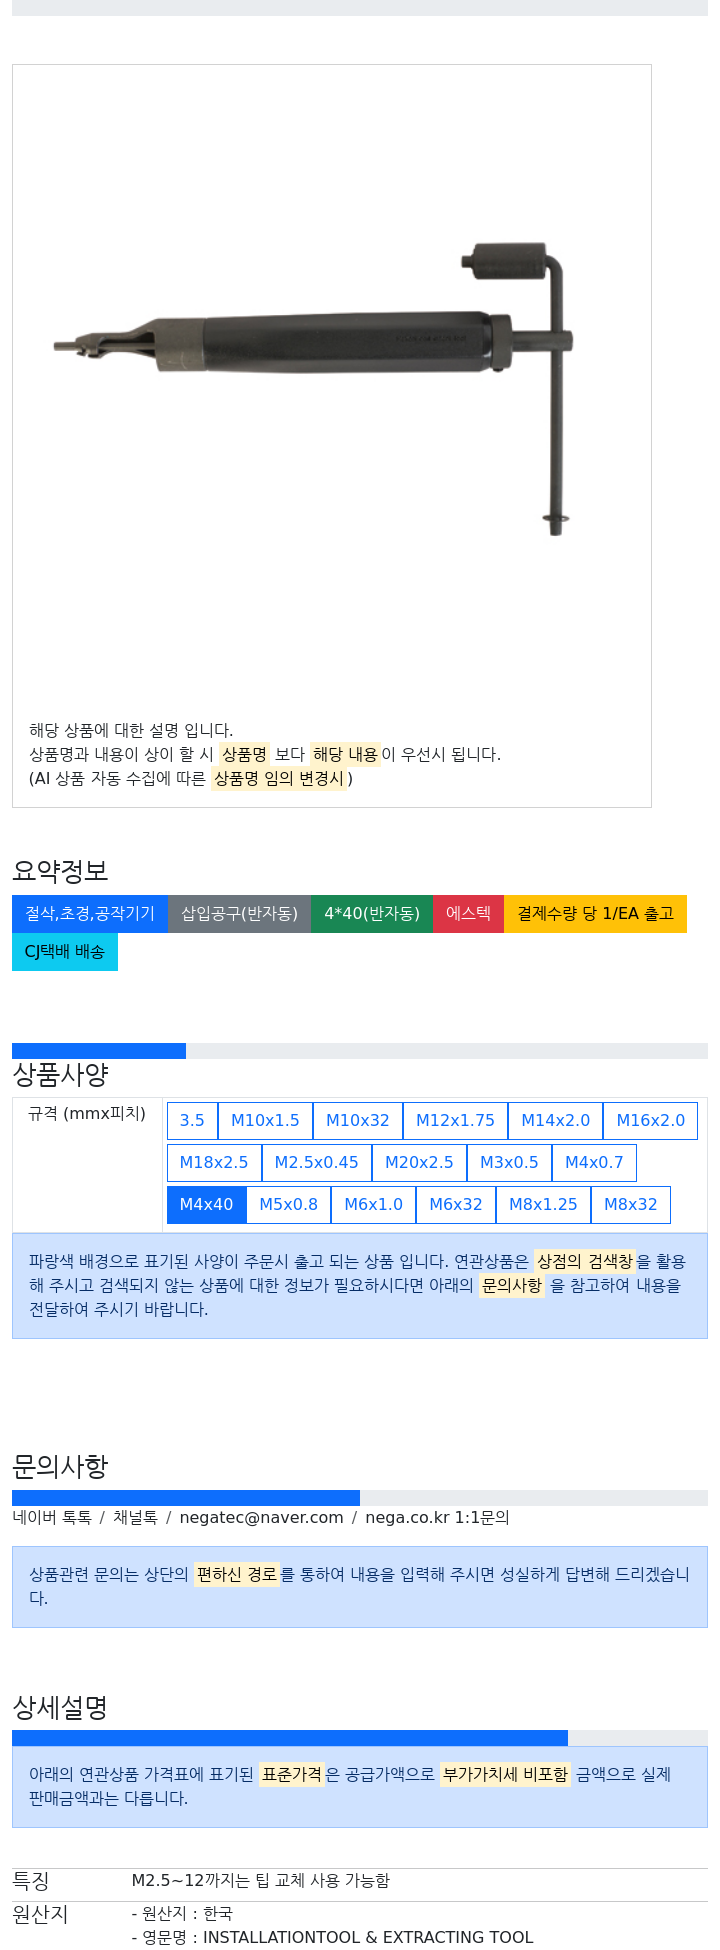Select the M12x1.75 option
The image size is (720, 1950).
tap(455, 1120)
